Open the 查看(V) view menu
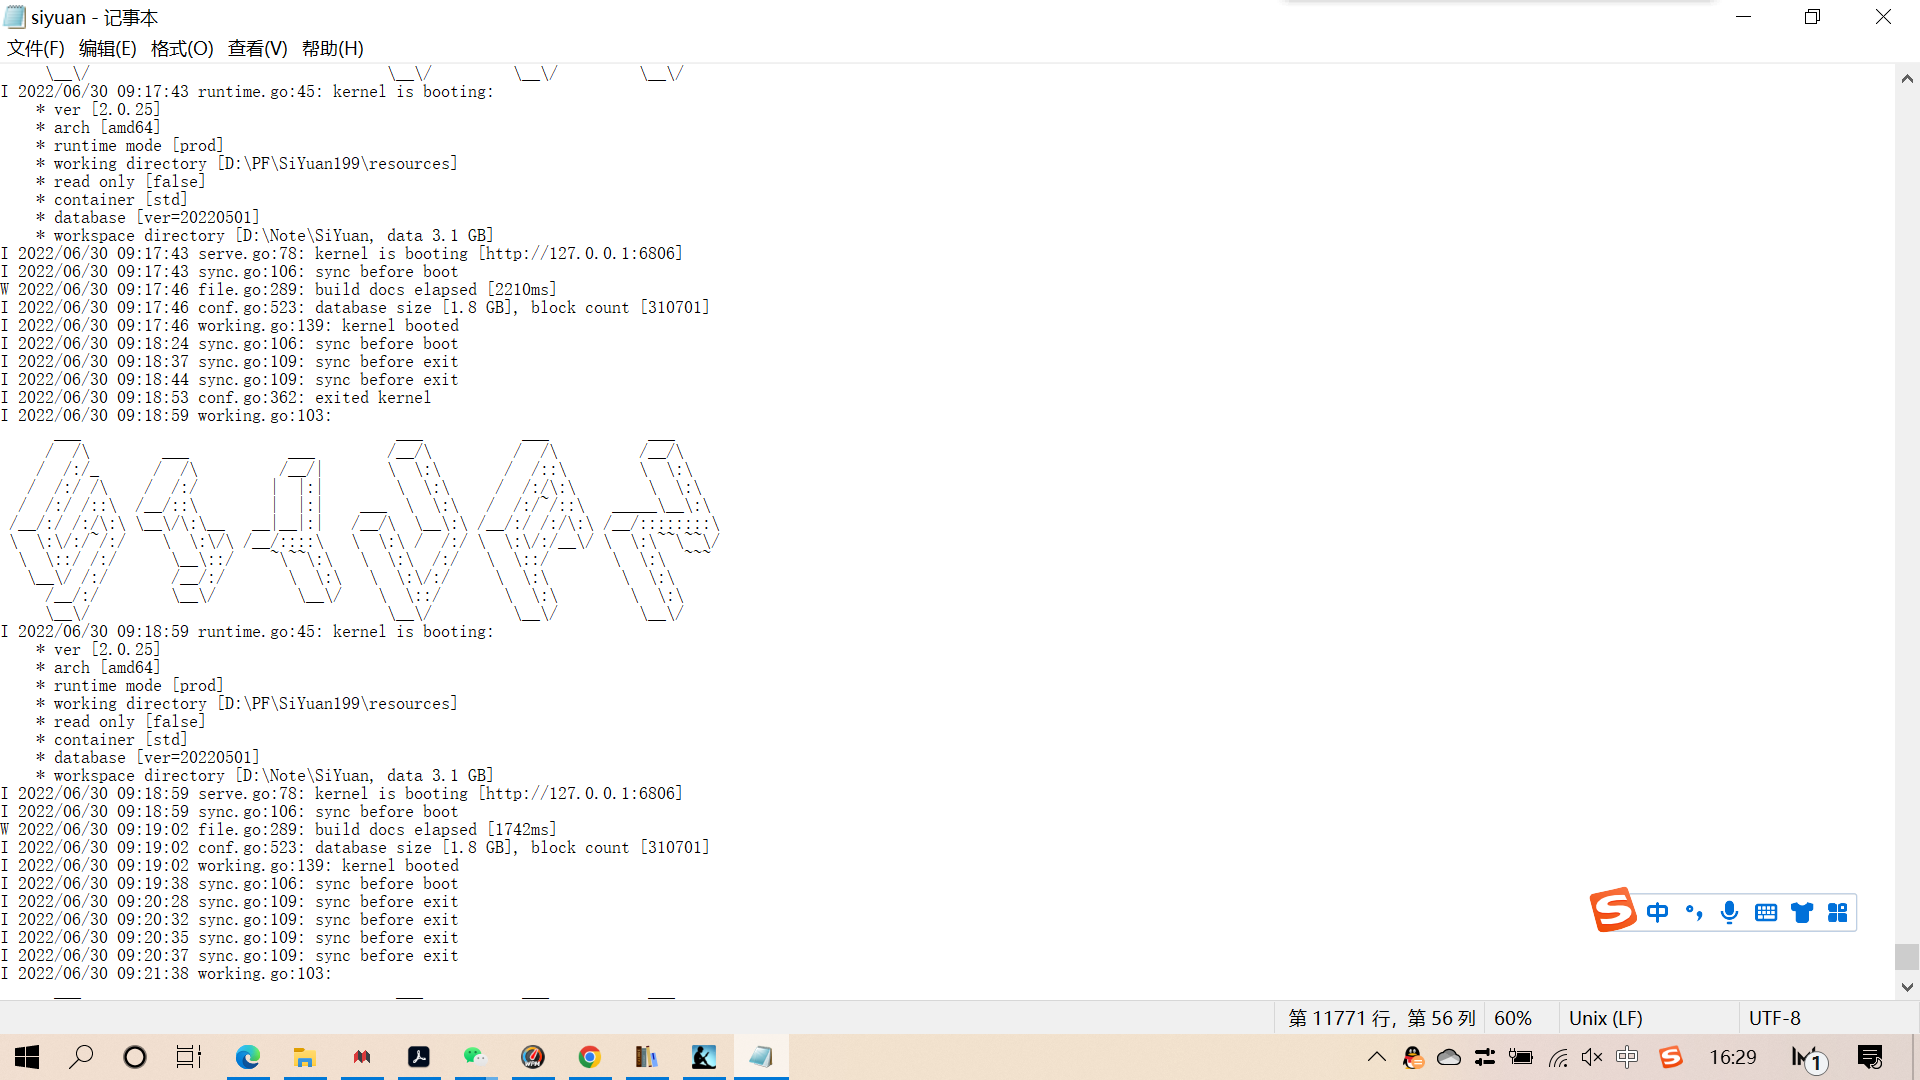Viewport: 1920px width, 1080px height. (x=257, y=48)
